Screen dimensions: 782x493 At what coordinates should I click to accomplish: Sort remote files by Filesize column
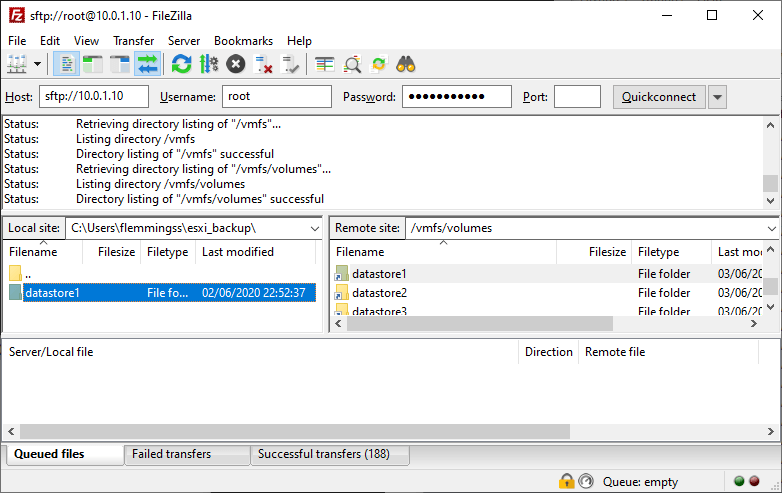click(594, 252)
